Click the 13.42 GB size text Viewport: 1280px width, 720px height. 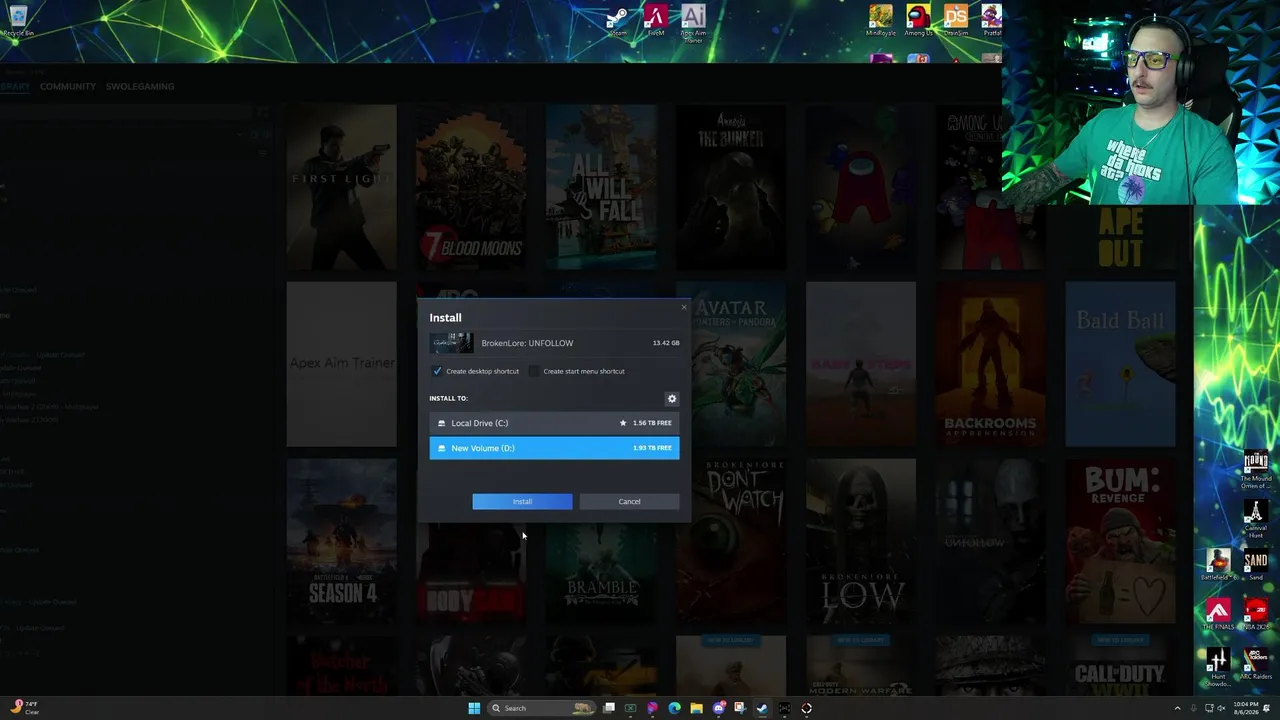(x=666, y=343)
